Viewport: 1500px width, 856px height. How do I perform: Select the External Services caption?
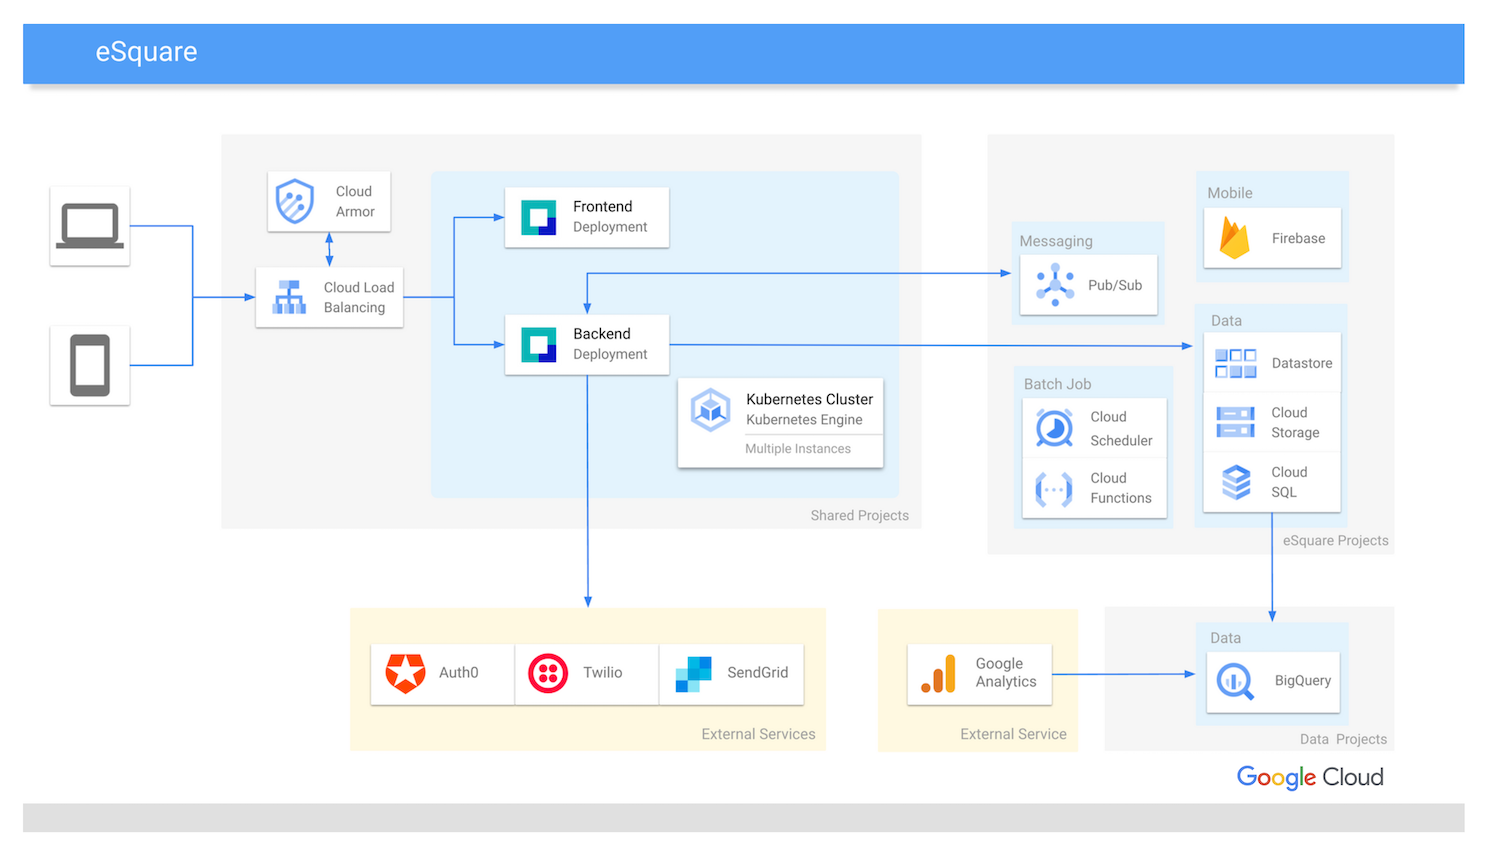[758, 734]
